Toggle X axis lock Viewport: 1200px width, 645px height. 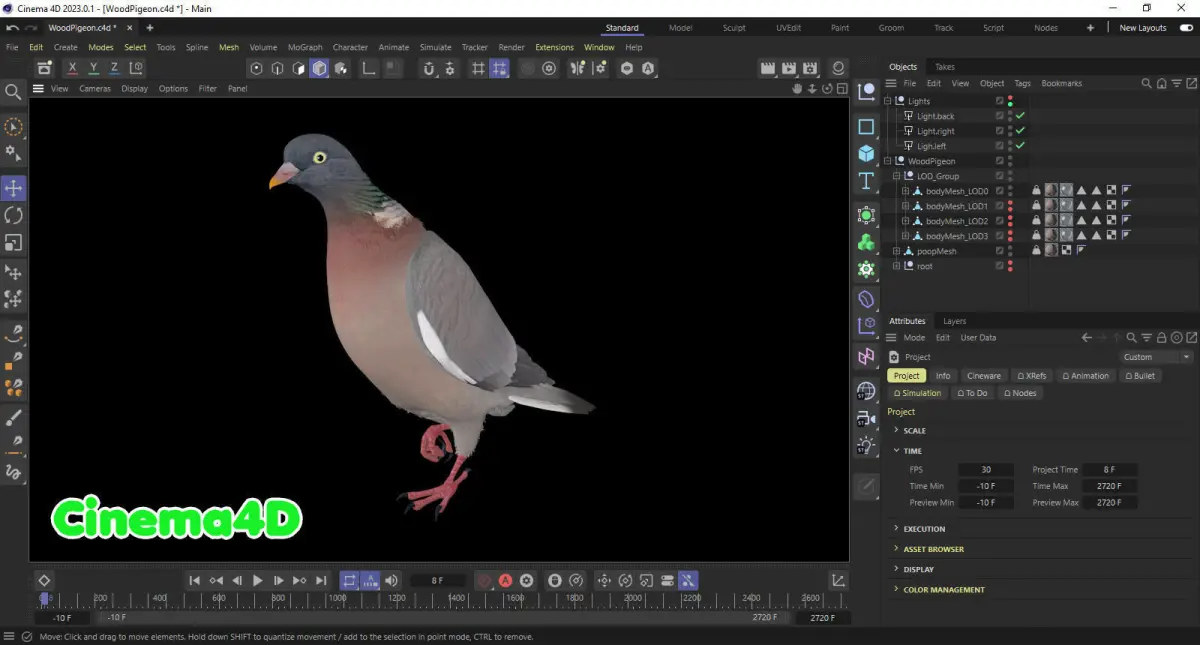point(72,68)
